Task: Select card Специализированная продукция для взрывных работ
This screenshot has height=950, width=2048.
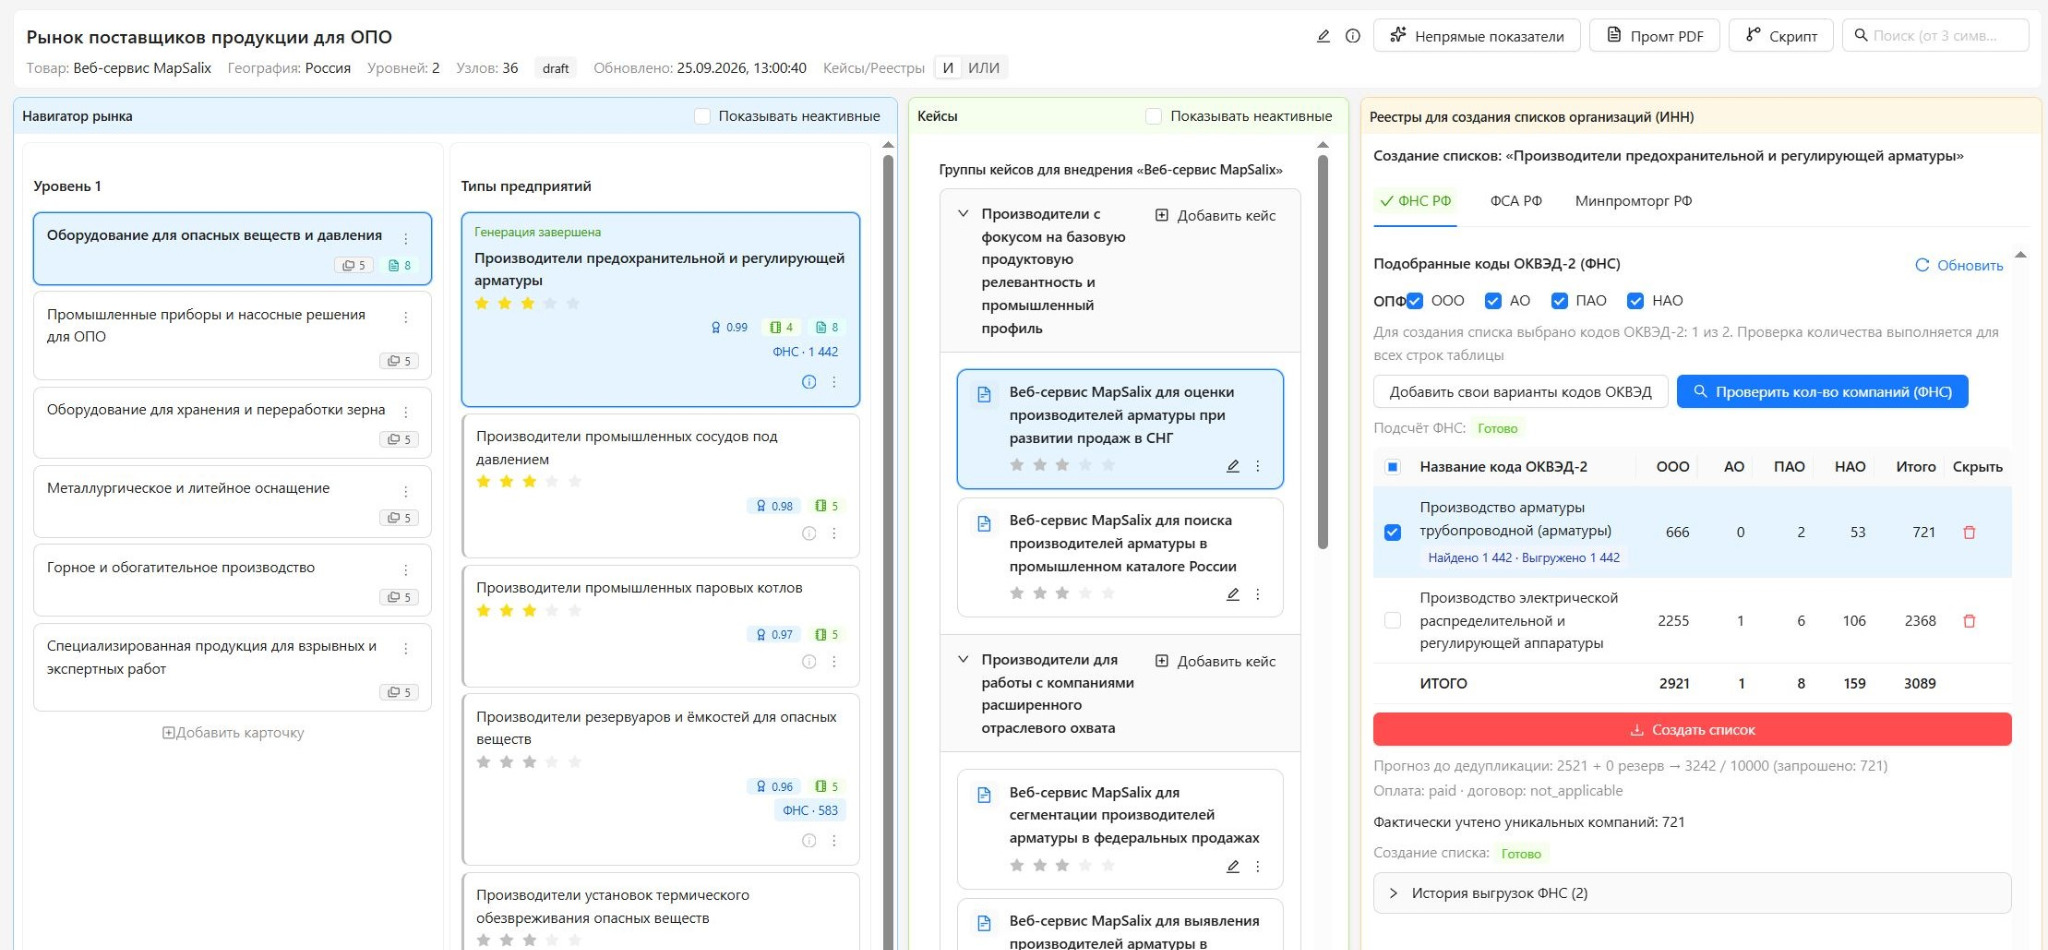Action: [232, 668]
